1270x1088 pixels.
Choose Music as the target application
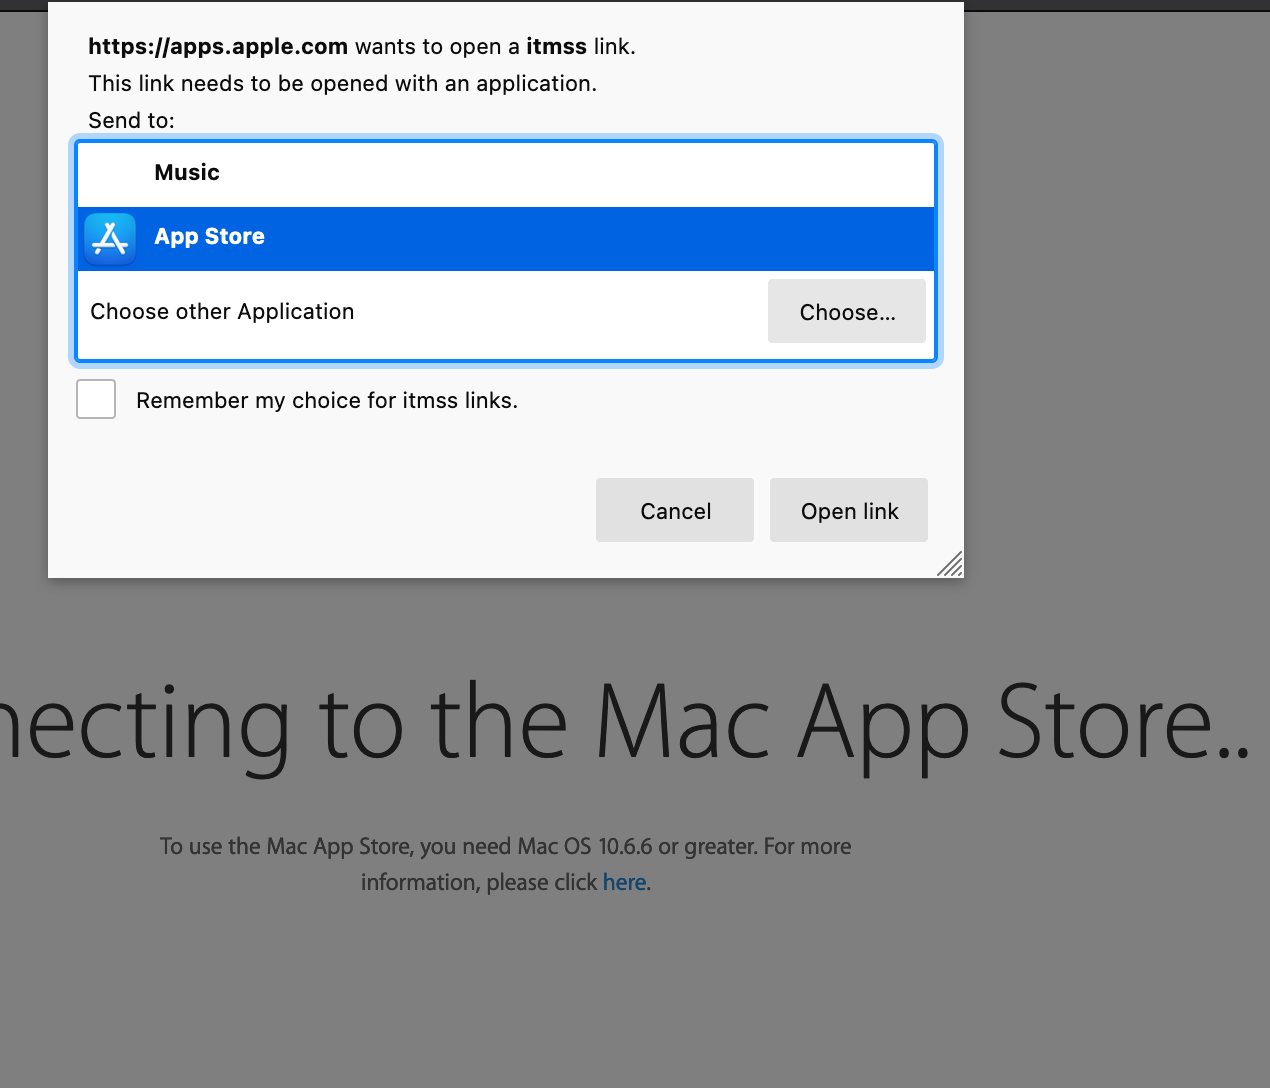[x=506, y=174]
